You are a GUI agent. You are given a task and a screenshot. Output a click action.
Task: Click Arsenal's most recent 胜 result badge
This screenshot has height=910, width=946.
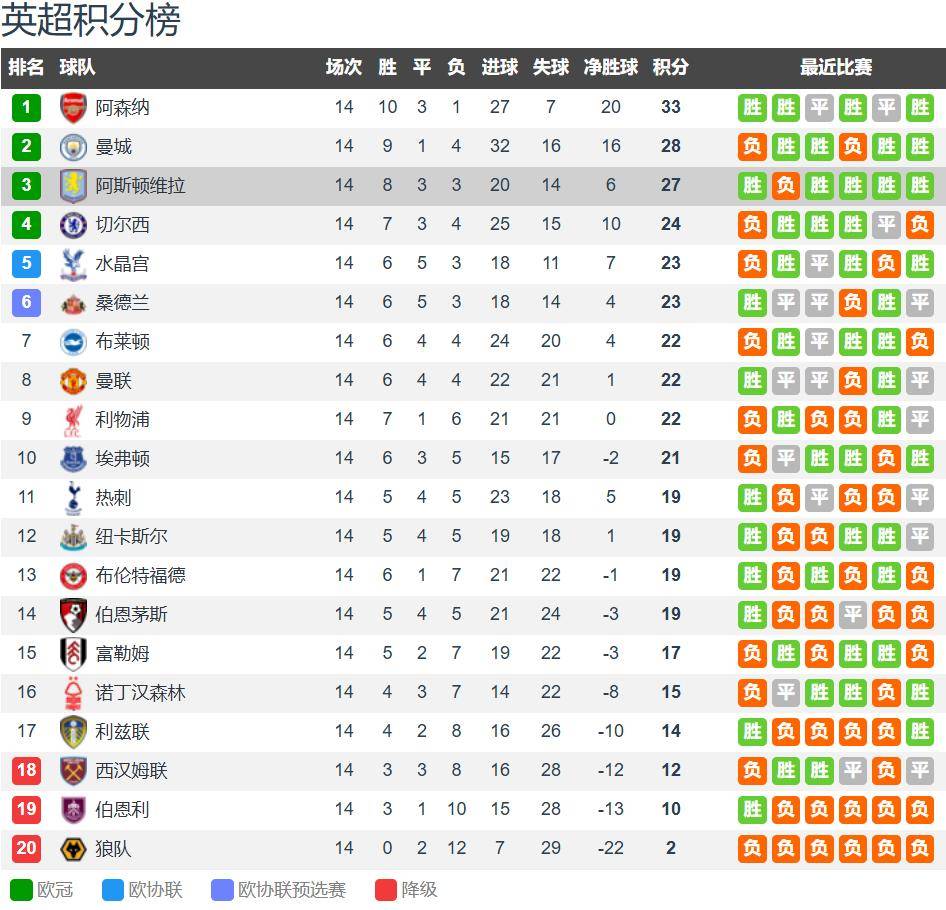[918, 108]
